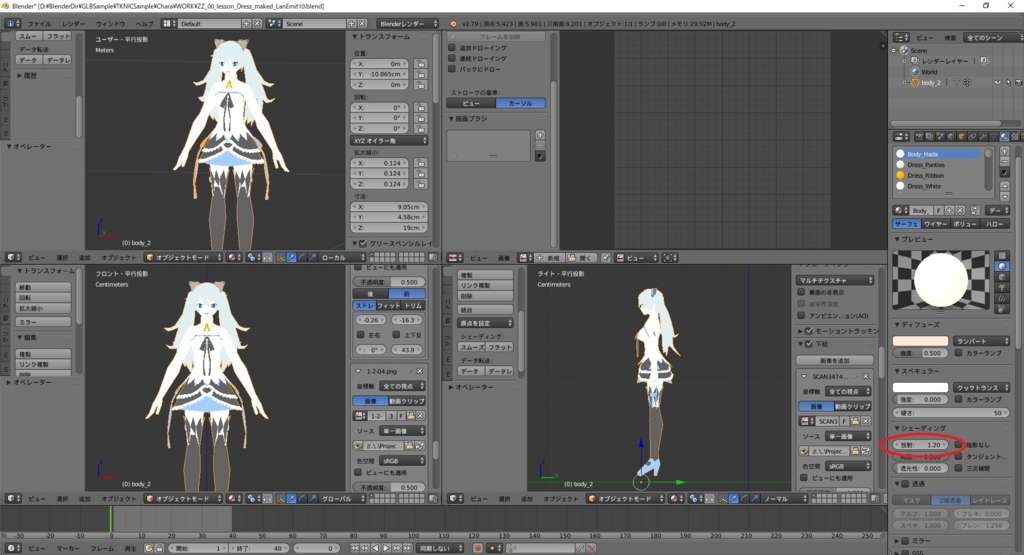Open the Modifiers wrench properties tab icon
Screen dimensions: 1024x555
(x=983, y=136)
